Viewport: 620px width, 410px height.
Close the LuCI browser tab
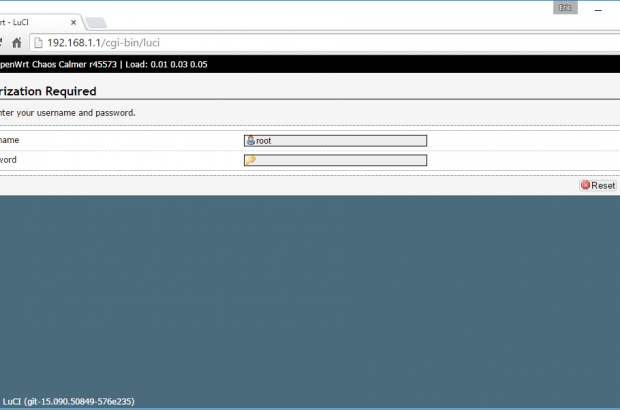[71, 22]
